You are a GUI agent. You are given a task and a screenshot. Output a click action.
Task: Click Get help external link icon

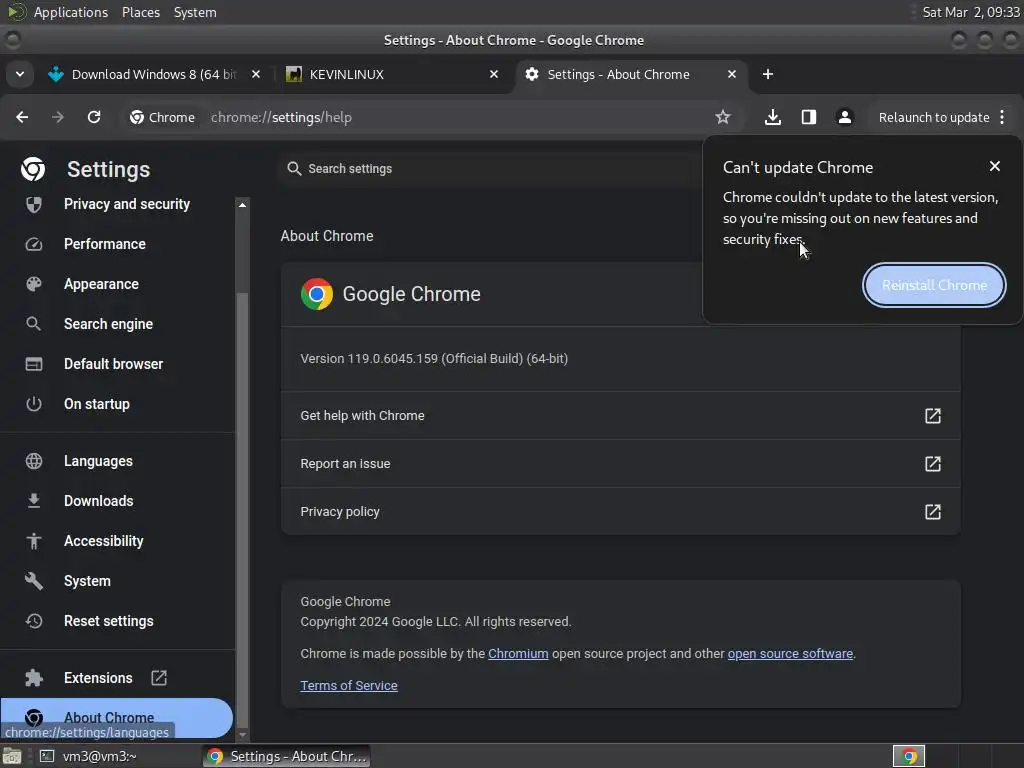click(x=933, y=416)
